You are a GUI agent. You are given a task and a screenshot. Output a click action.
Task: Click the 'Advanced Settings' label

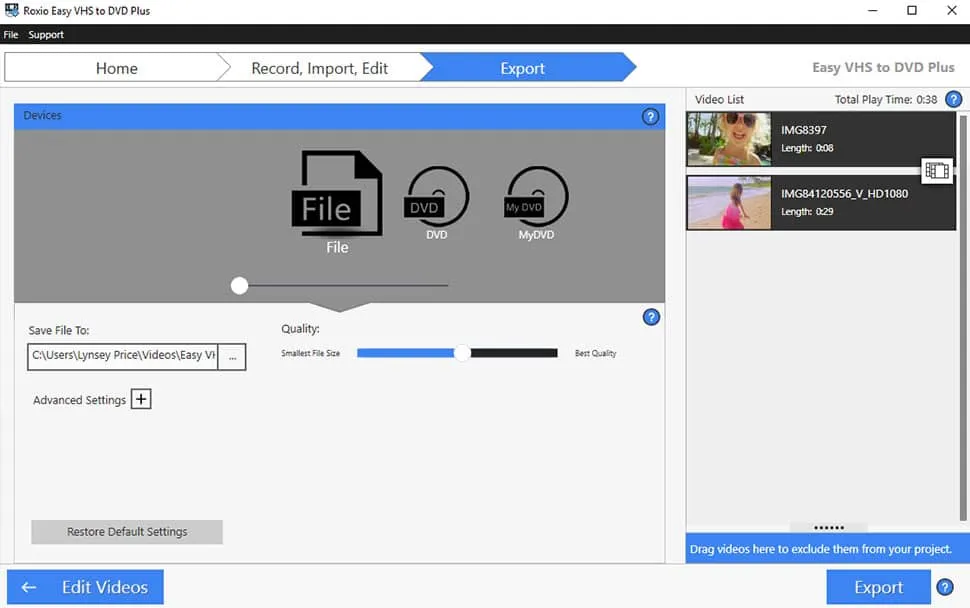(79, 400)
